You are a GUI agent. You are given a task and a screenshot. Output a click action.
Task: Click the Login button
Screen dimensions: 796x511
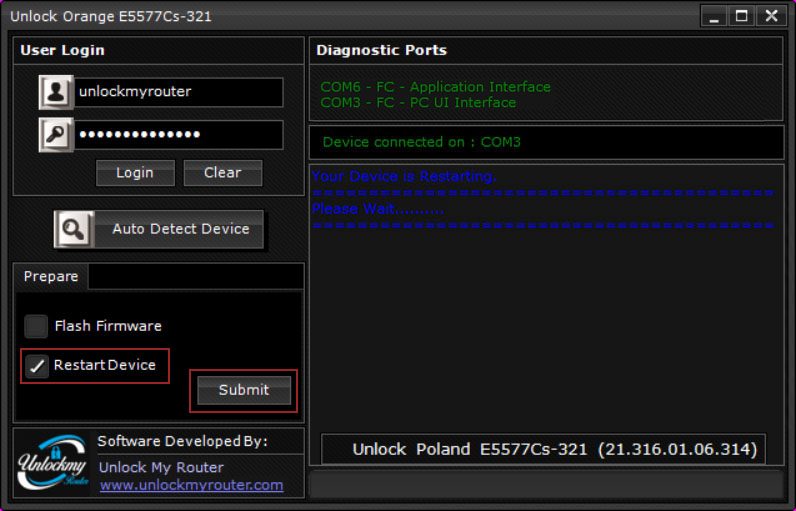click(135, 173)
